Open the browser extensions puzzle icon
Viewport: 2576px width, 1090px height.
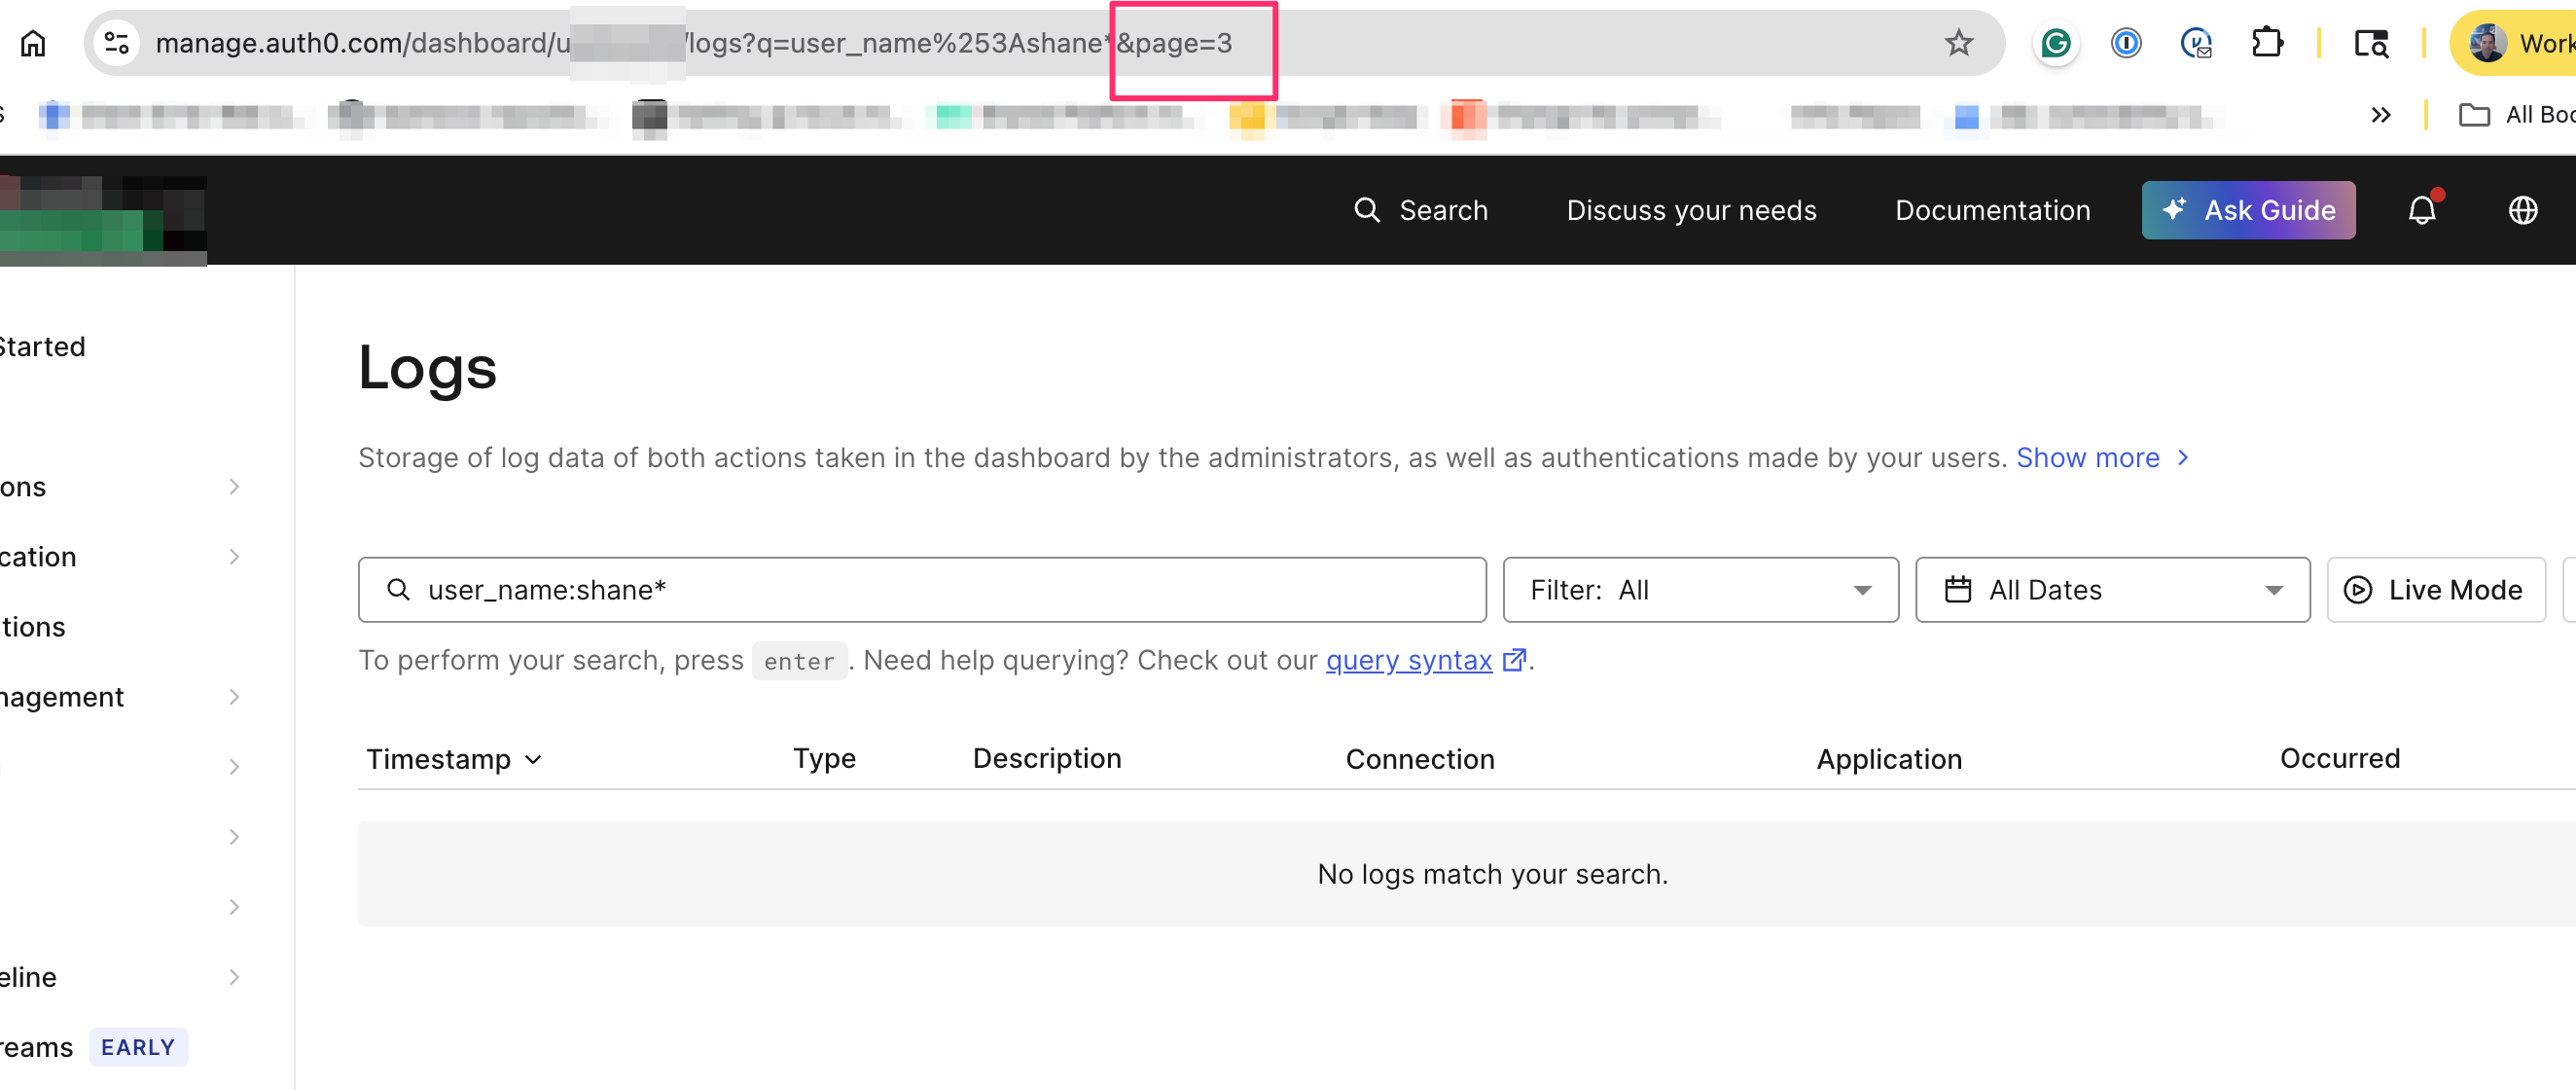[x=2267, y=43]
